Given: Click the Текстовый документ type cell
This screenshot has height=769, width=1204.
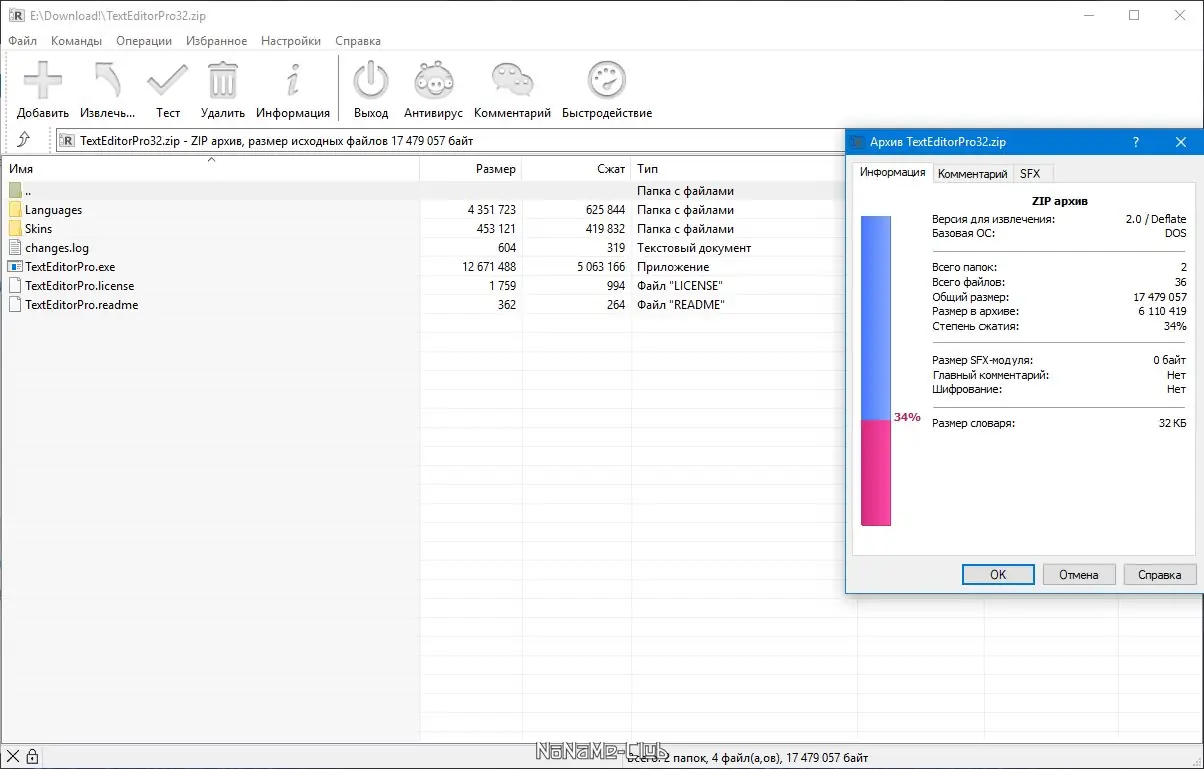Looking at the screenshot, I should click(x=694, y=248).
